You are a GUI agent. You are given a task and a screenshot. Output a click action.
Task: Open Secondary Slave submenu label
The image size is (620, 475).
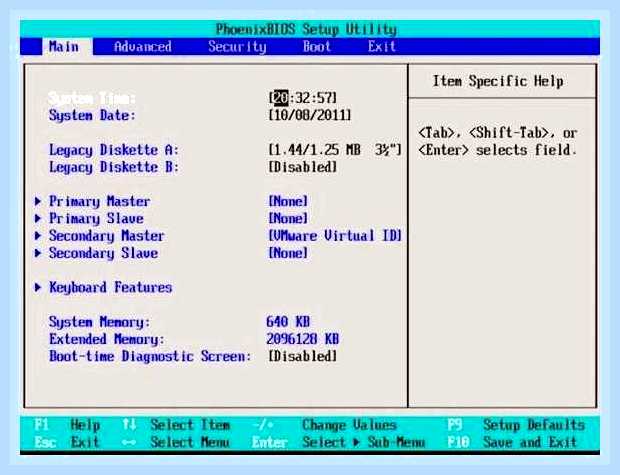[x=103, y=253]
